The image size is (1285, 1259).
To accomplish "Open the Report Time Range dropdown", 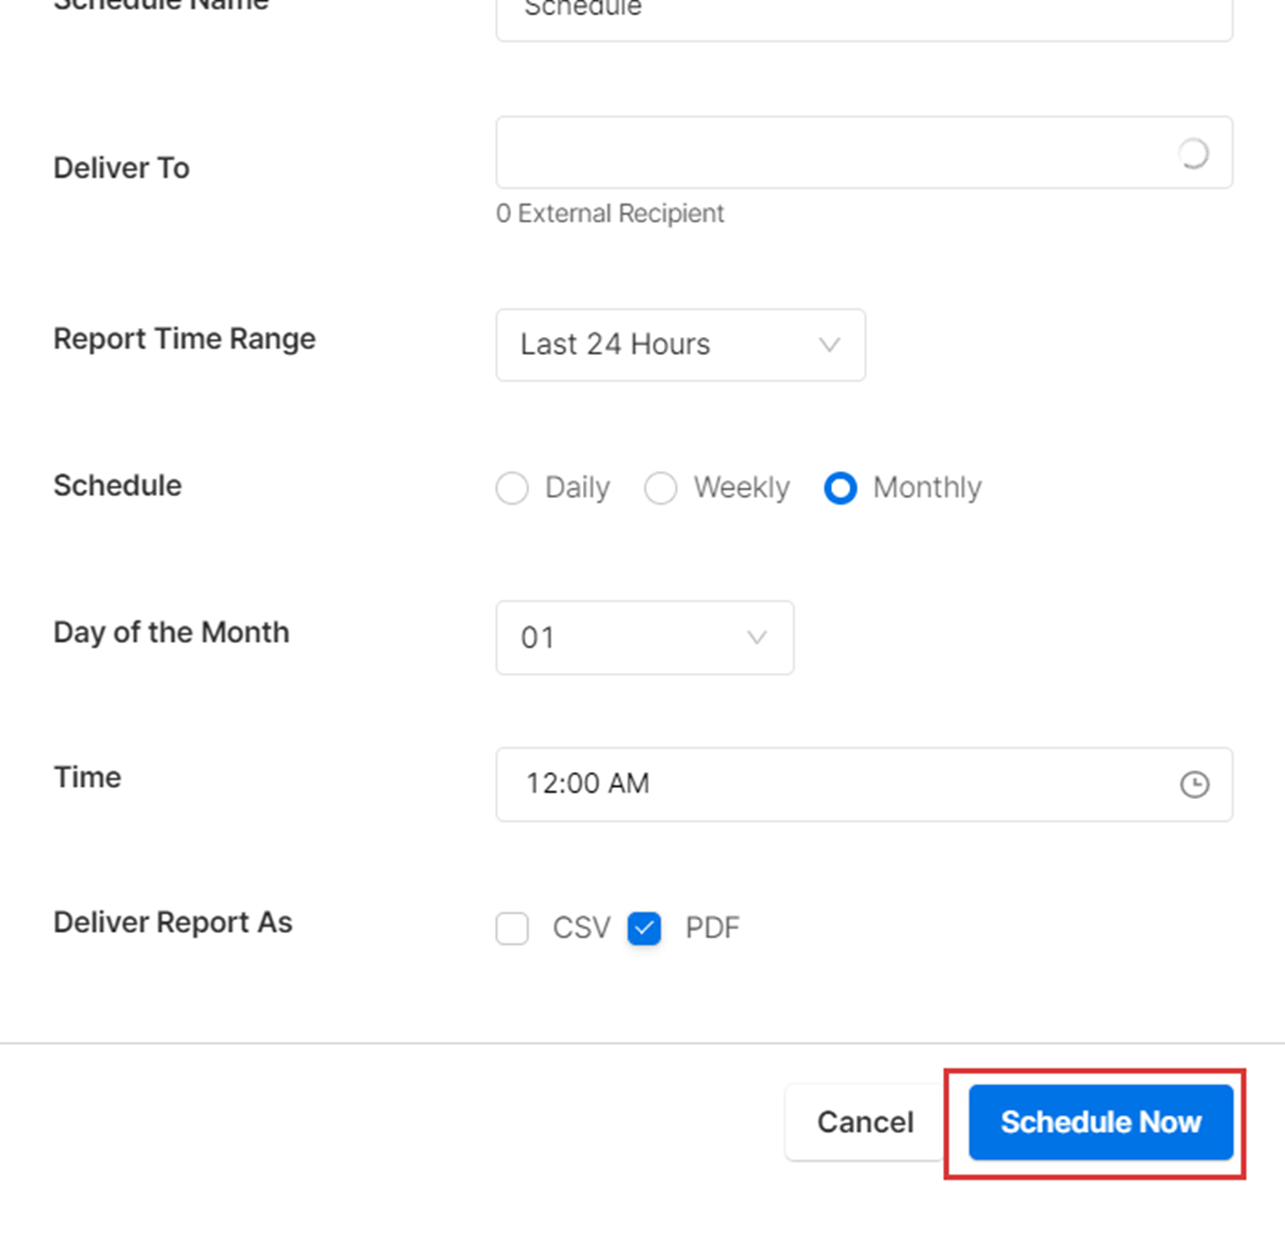I will tap(680, 345).
